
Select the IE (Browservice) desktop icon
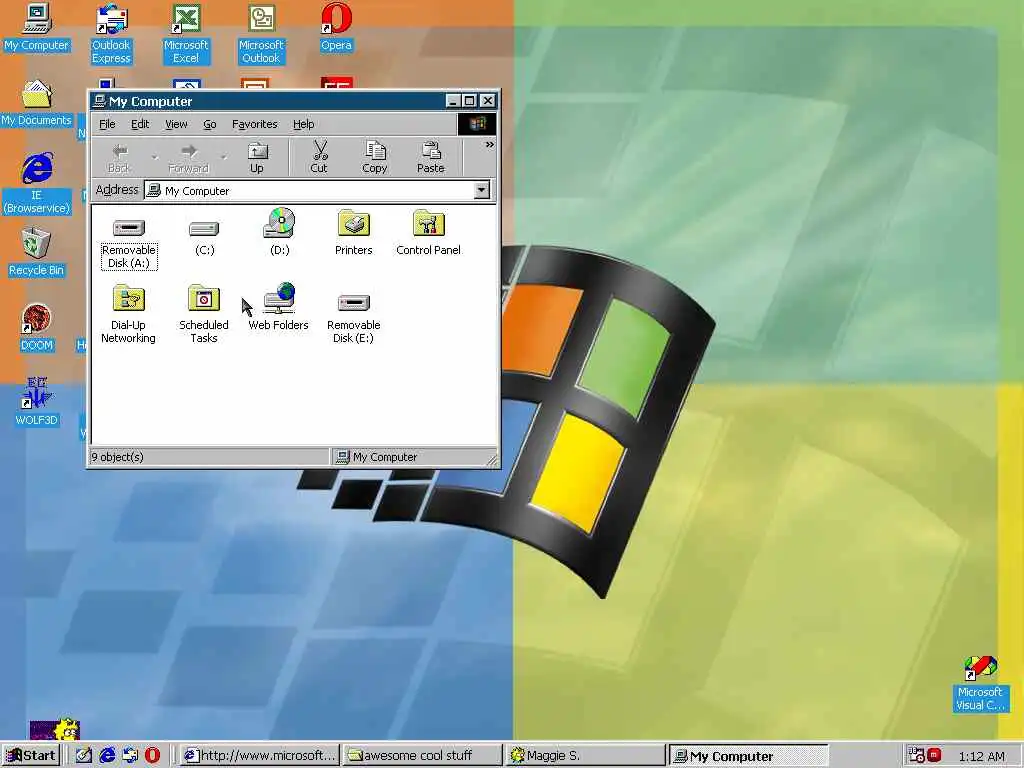pyautogui.click(x=37, y=184)
